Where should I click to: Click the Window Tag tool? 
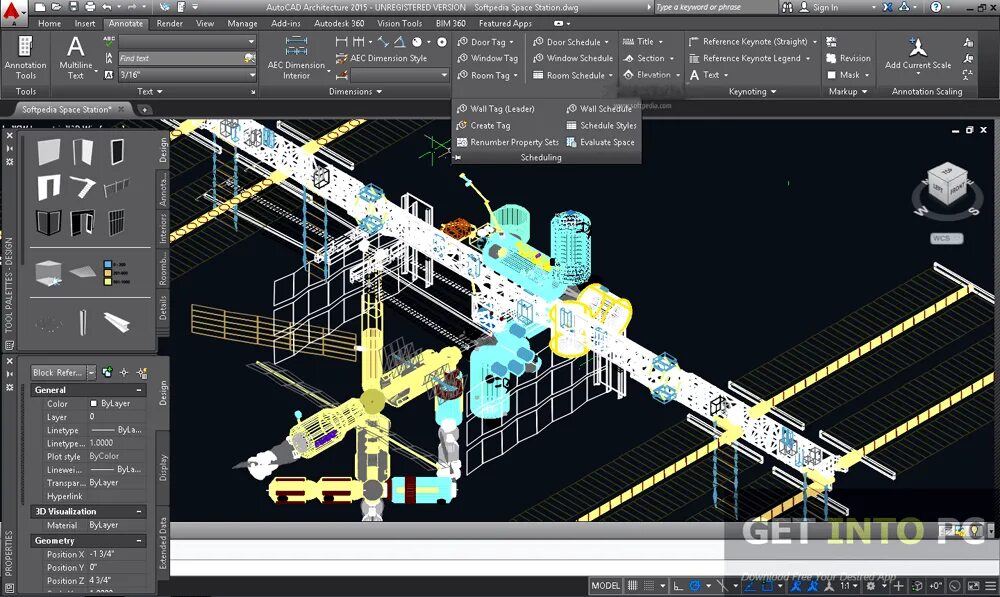(x=488, y=58)
